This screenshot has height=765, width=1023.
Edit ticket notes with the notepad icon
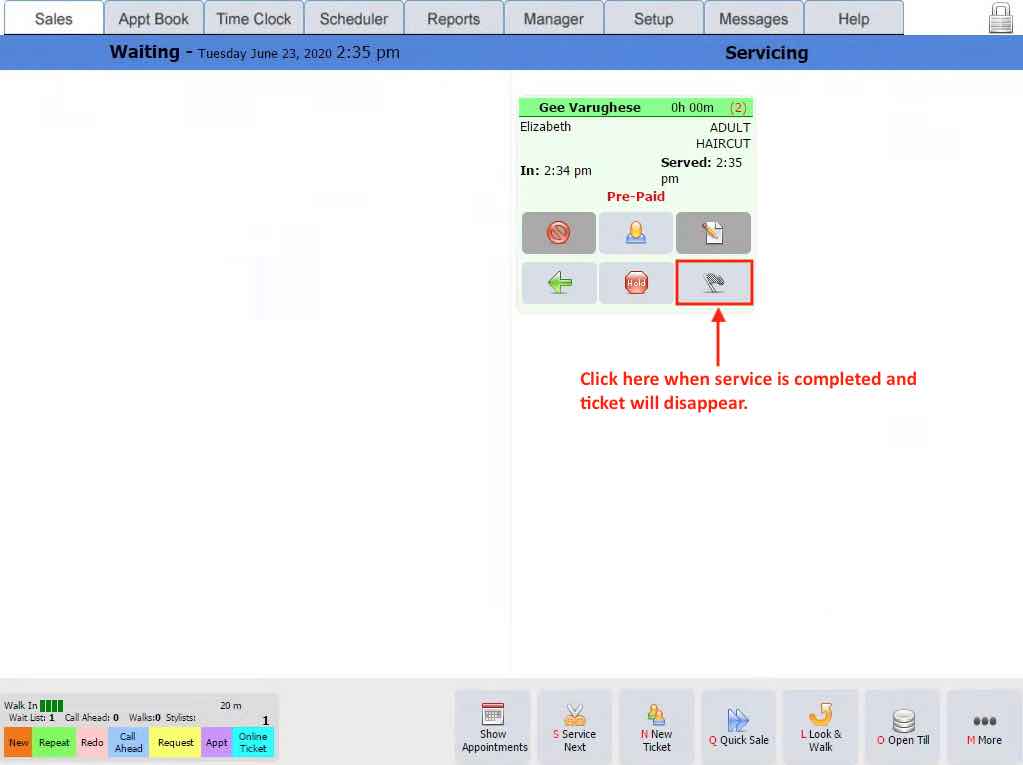coord(713,232)
